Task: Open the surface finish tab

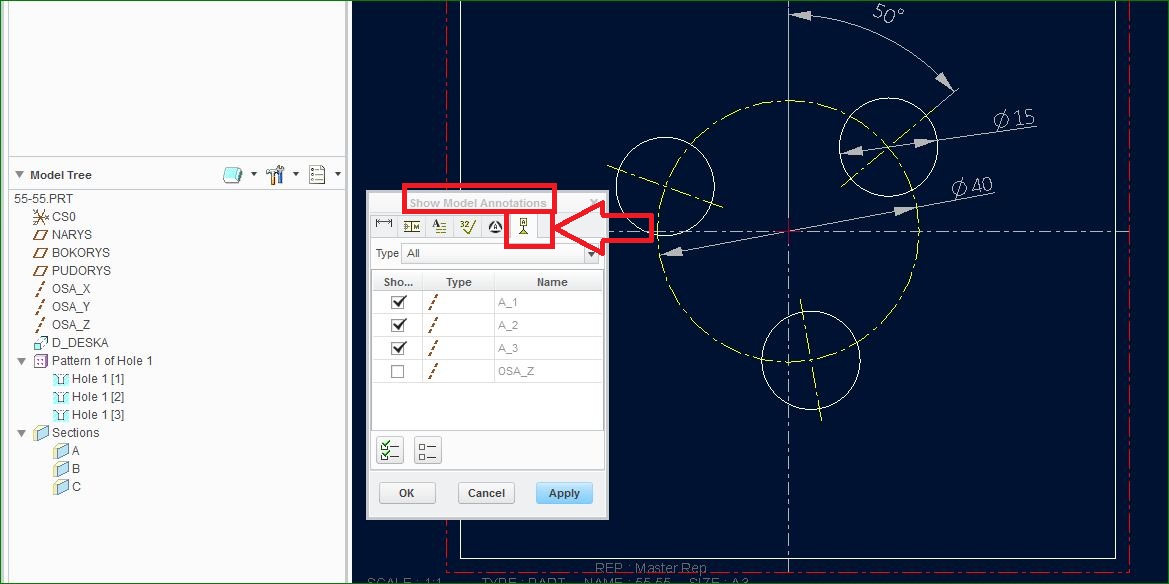Action: coord(467,226)
